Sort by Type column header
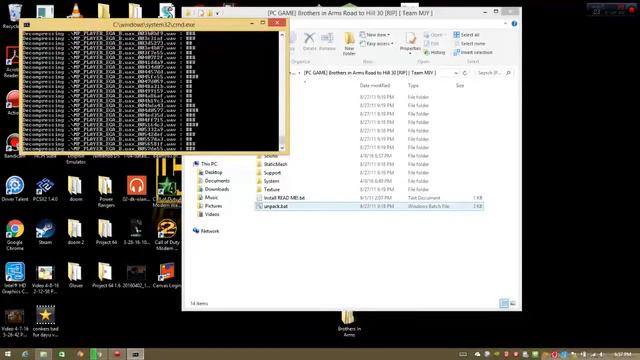The width and height of the screenshot is (640, 360). [x=413, y=85]
